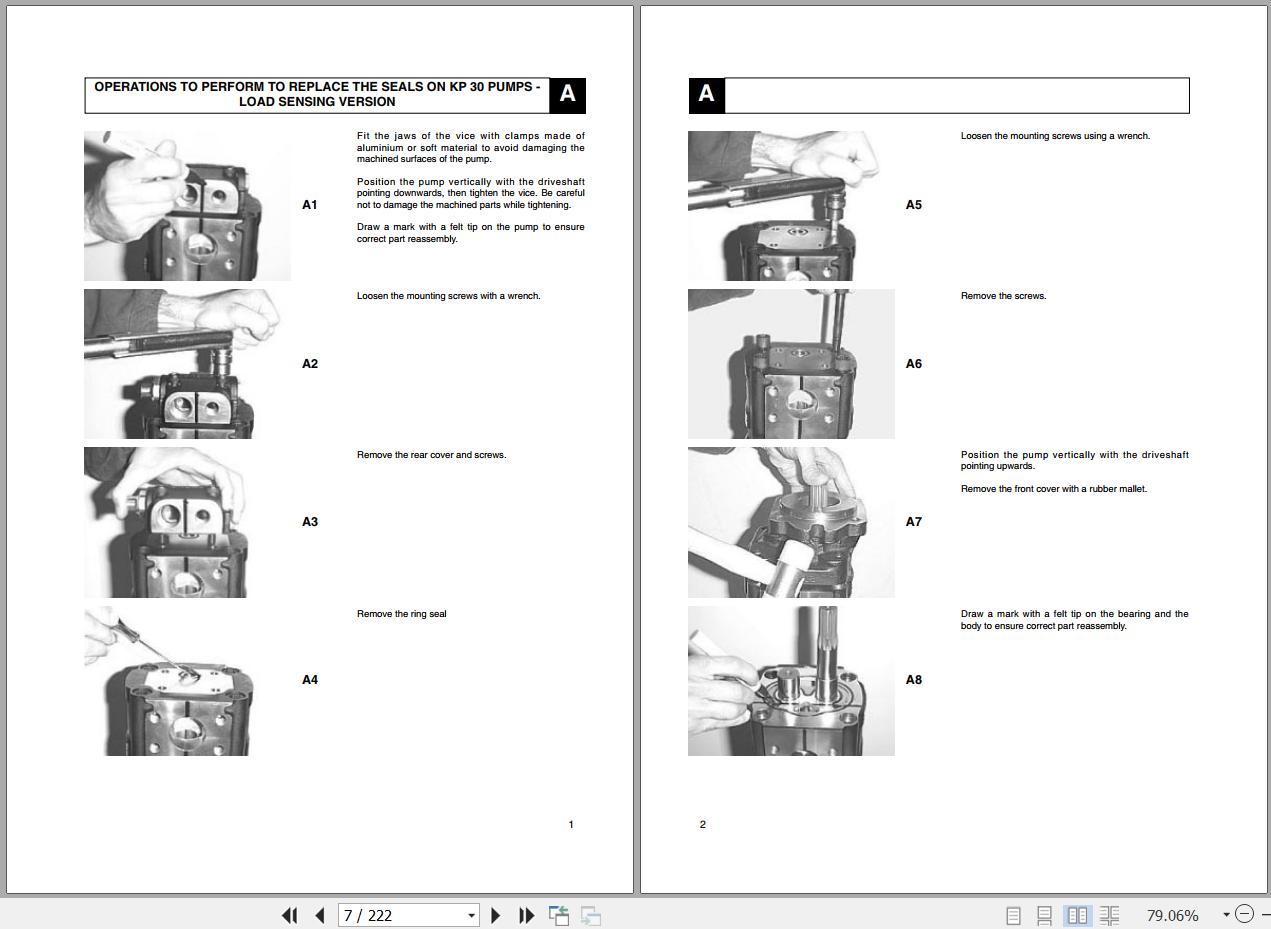The height and width of the screenshot is (929, 1271).
Task: Click the step label A8
Action: point(914,679)
